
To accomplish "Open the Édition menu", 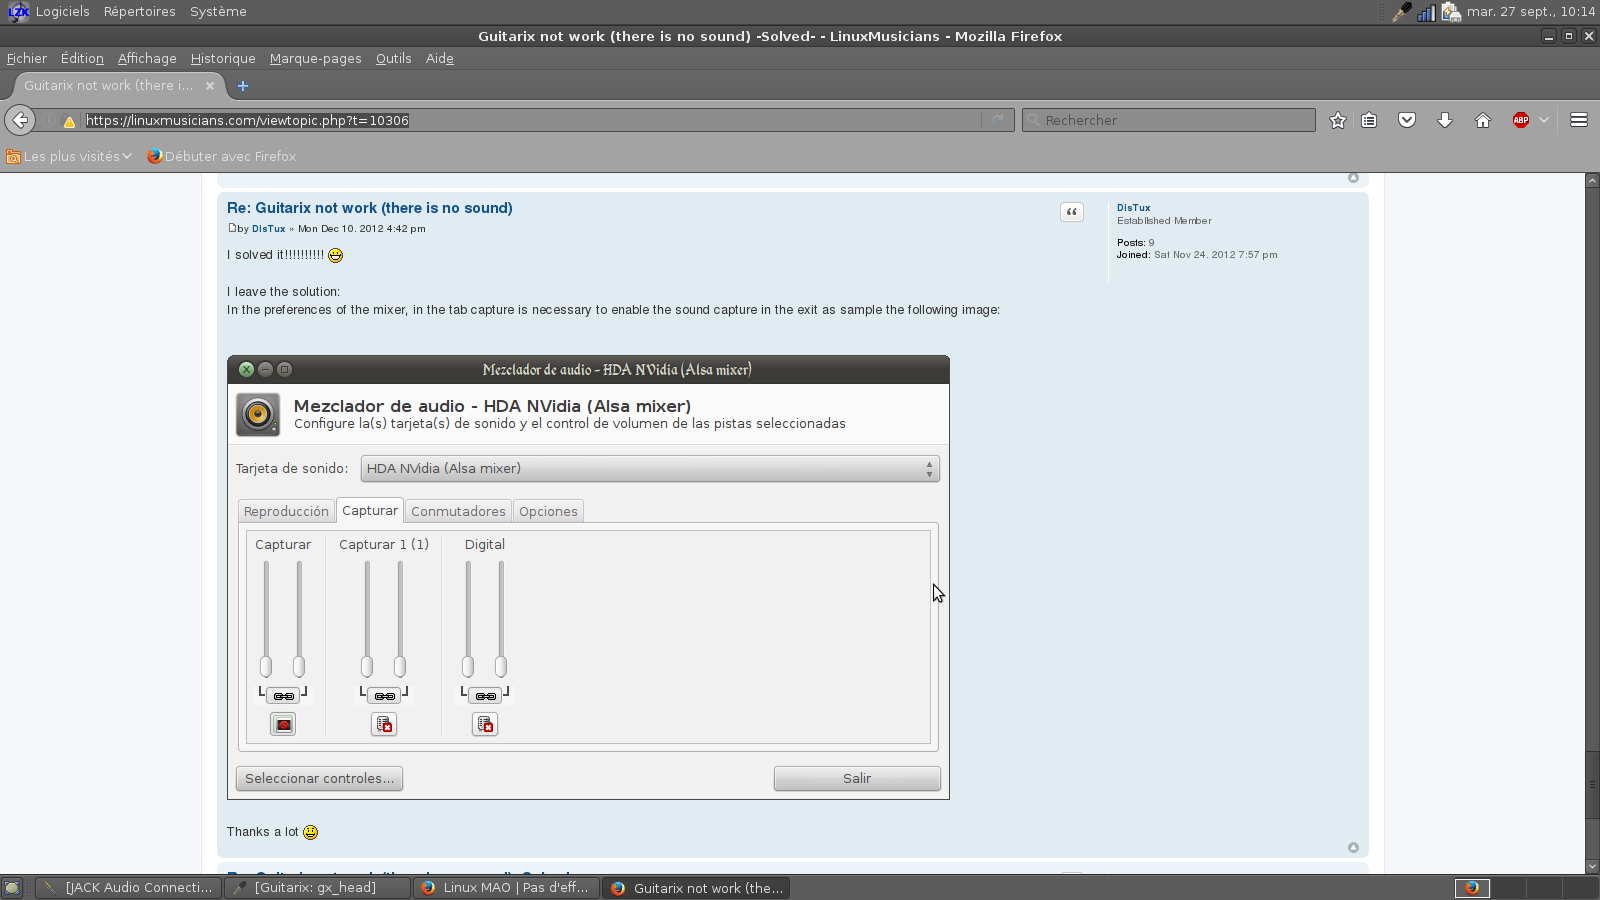I will point(82,58).
